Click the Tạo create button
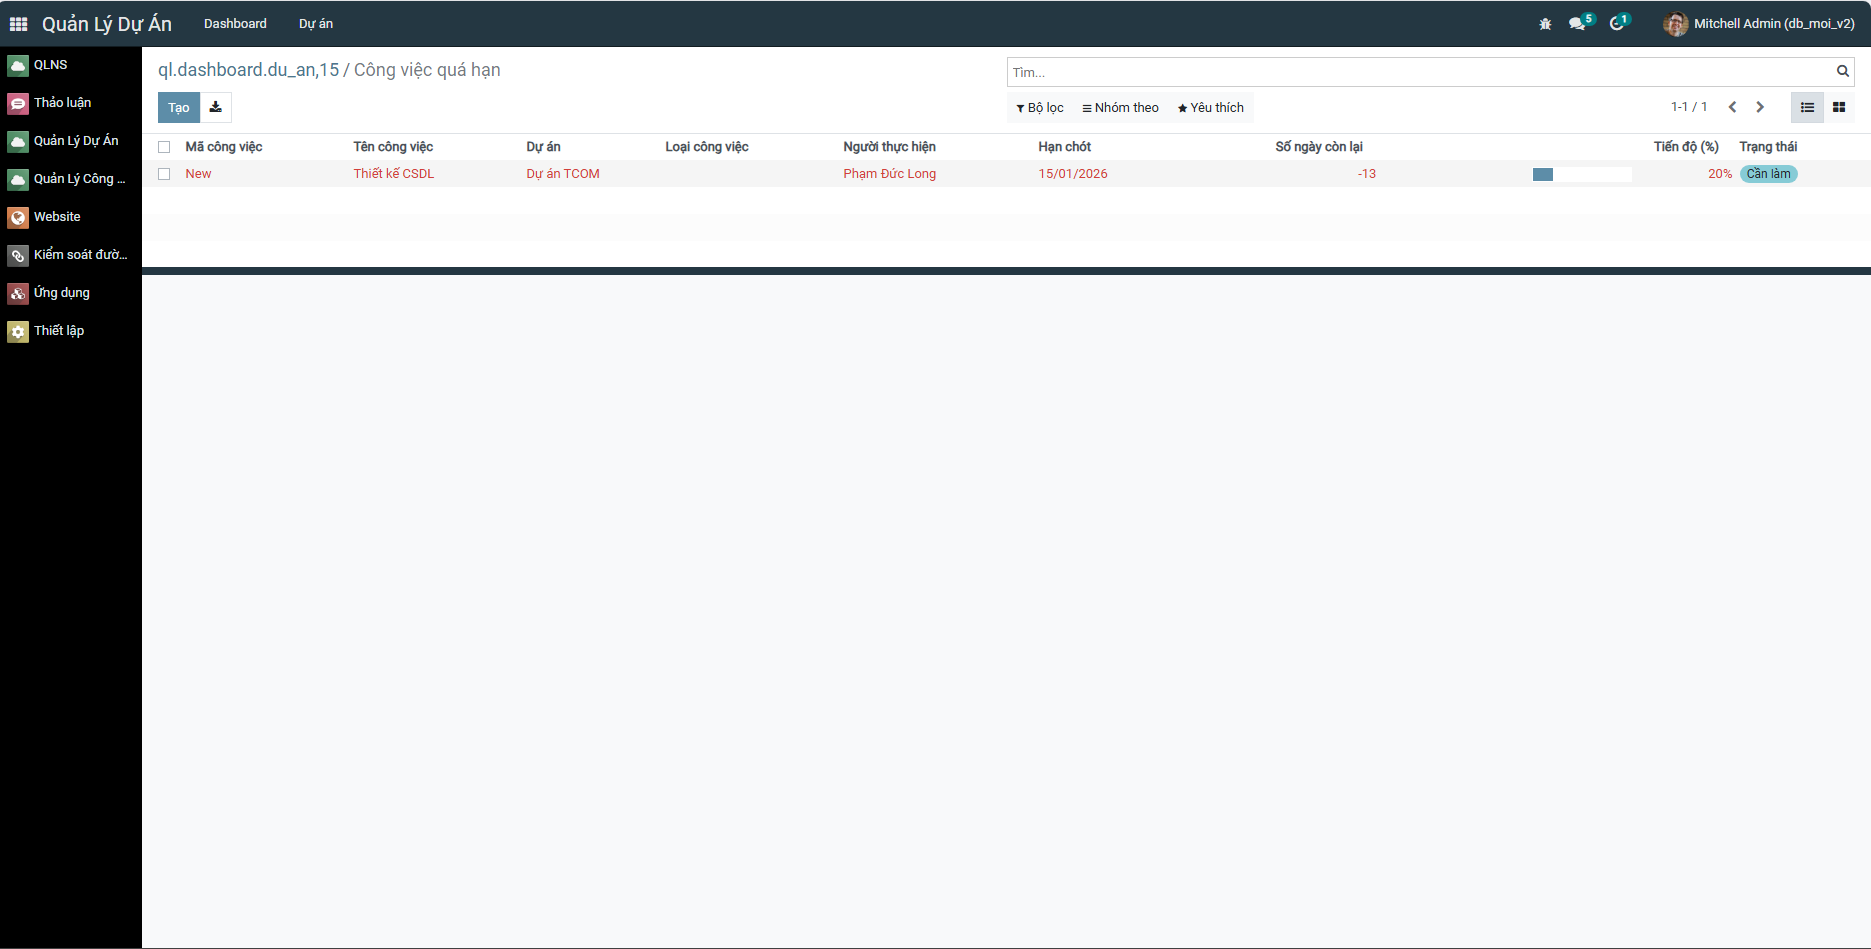The height and width of the screenshot is (949, 1871). click(179, 107)
